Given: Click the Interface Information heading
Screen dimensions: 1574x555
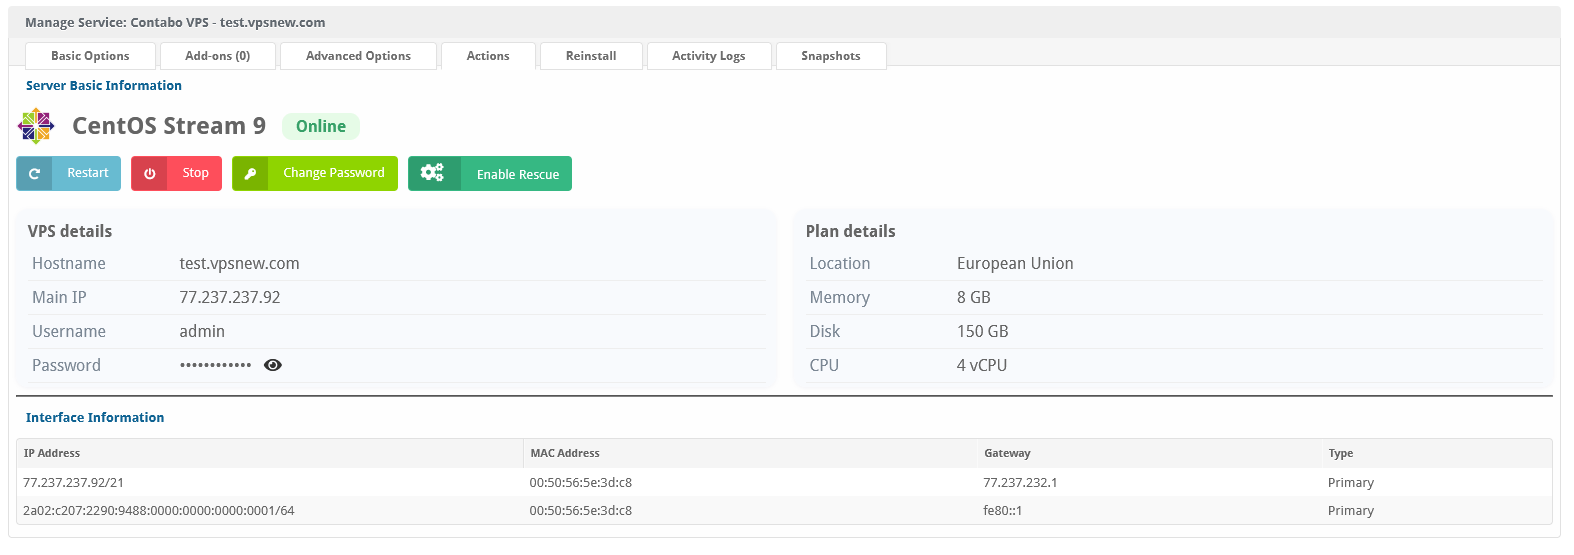Looking at the screenshot, I should coord(95,418).
